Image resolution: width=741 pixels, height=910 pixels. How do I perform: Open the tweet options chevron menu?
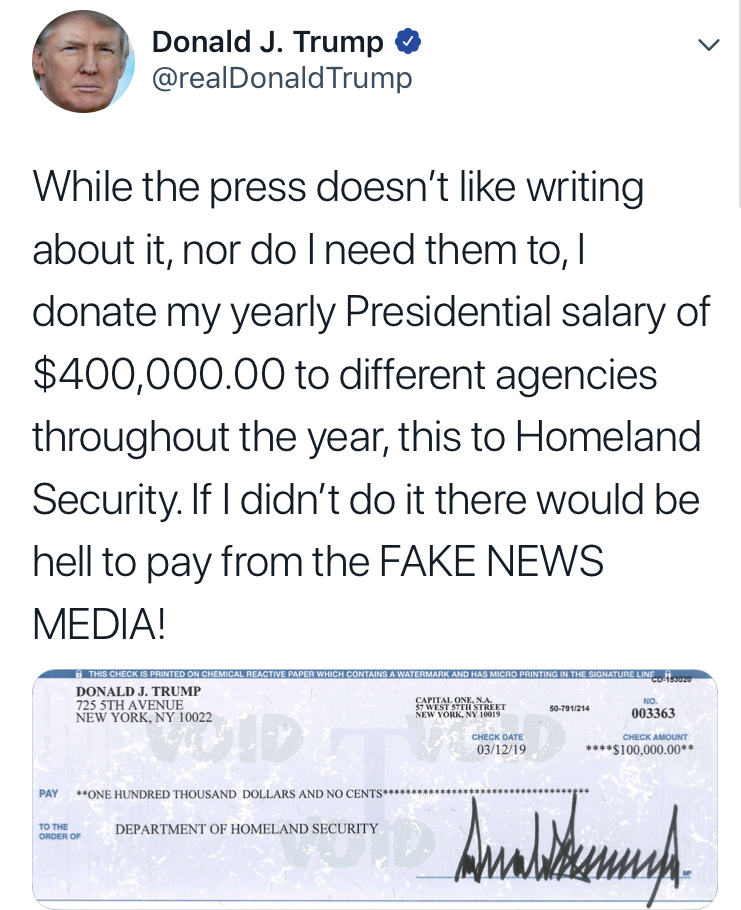click(x=708, y=46)
